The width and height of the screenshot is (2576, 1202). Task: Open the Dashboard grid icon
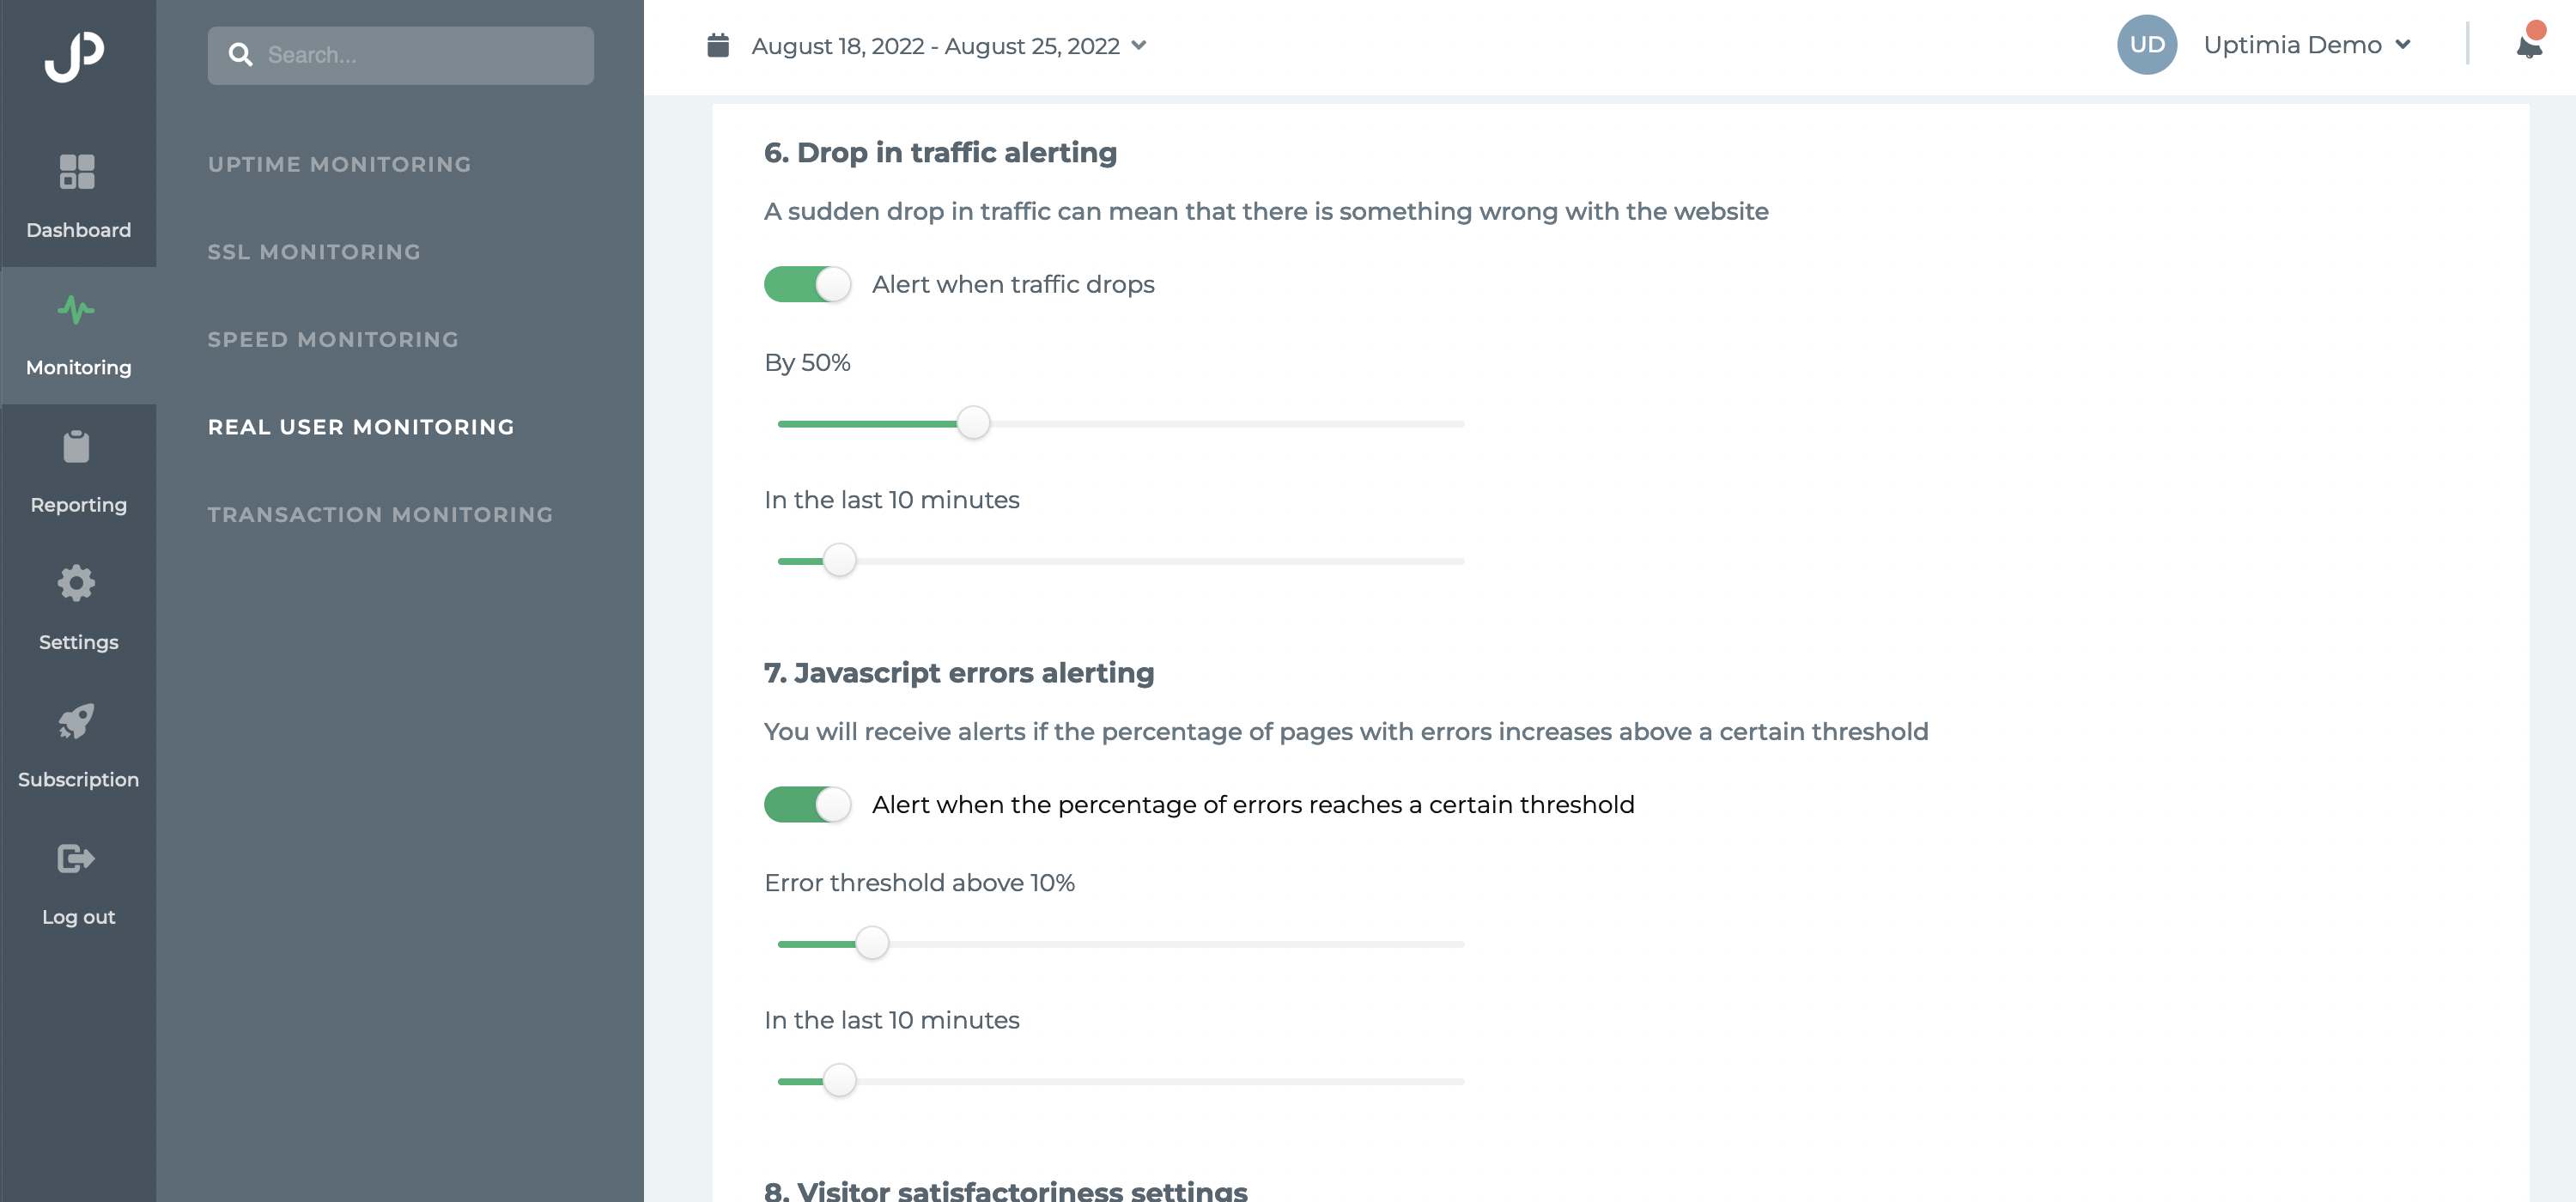[x=77, y=172]
